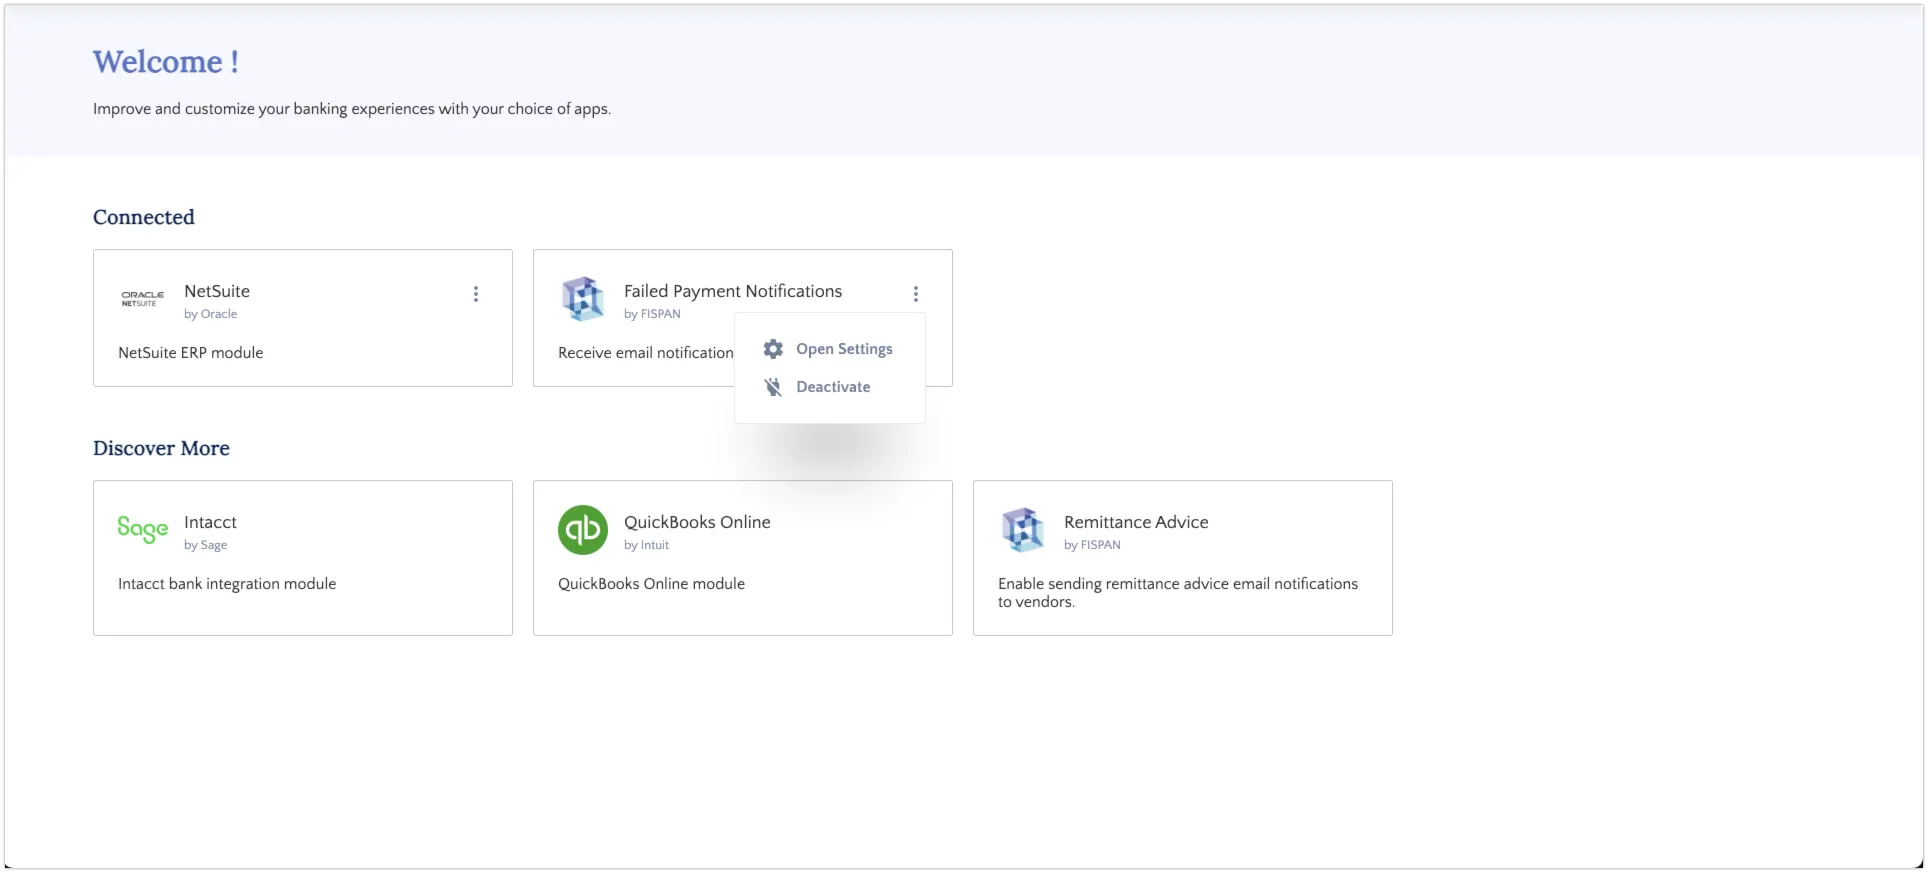This screenshot has height=873, width=1928.
Task: Toggle the Failed Payment Notifications three-dot menu
Action: 916,294
